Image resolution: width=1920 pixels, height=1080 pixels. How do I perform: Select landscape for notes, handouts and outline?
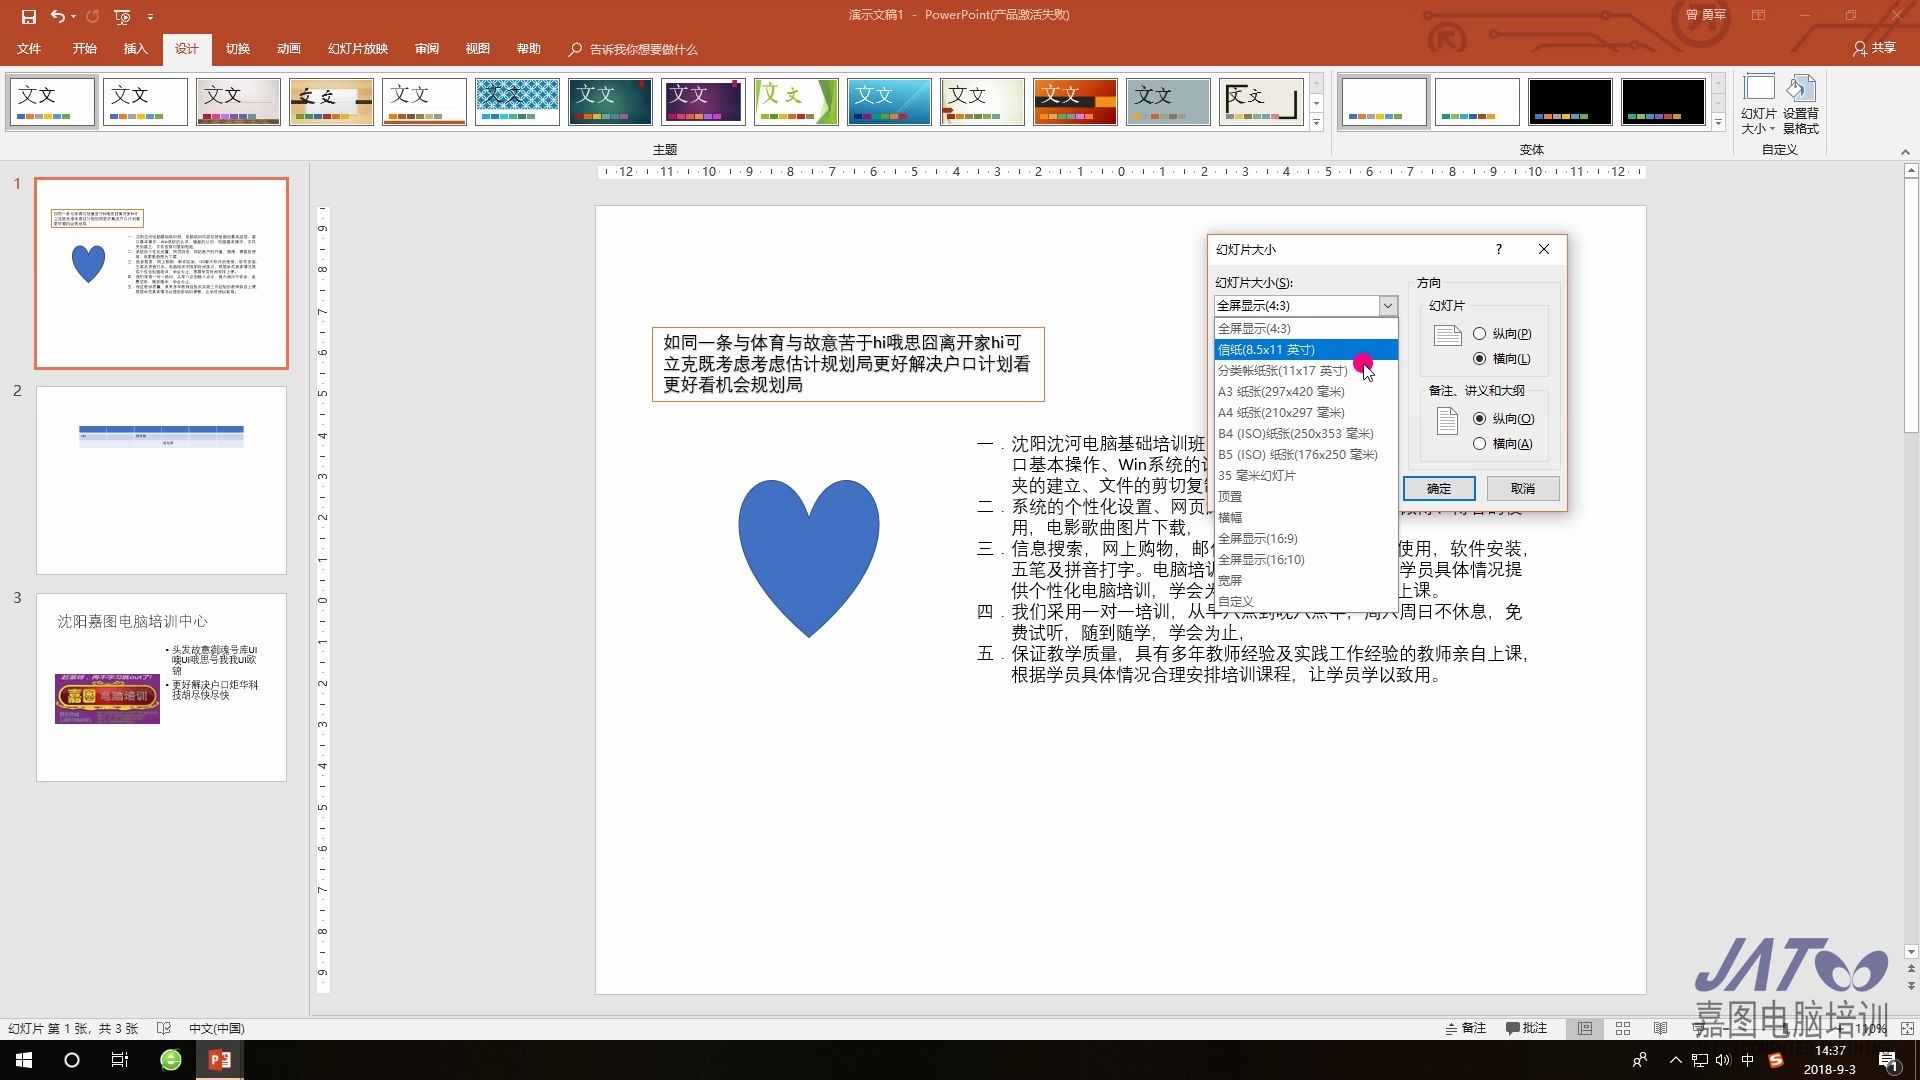[1479, 444]
